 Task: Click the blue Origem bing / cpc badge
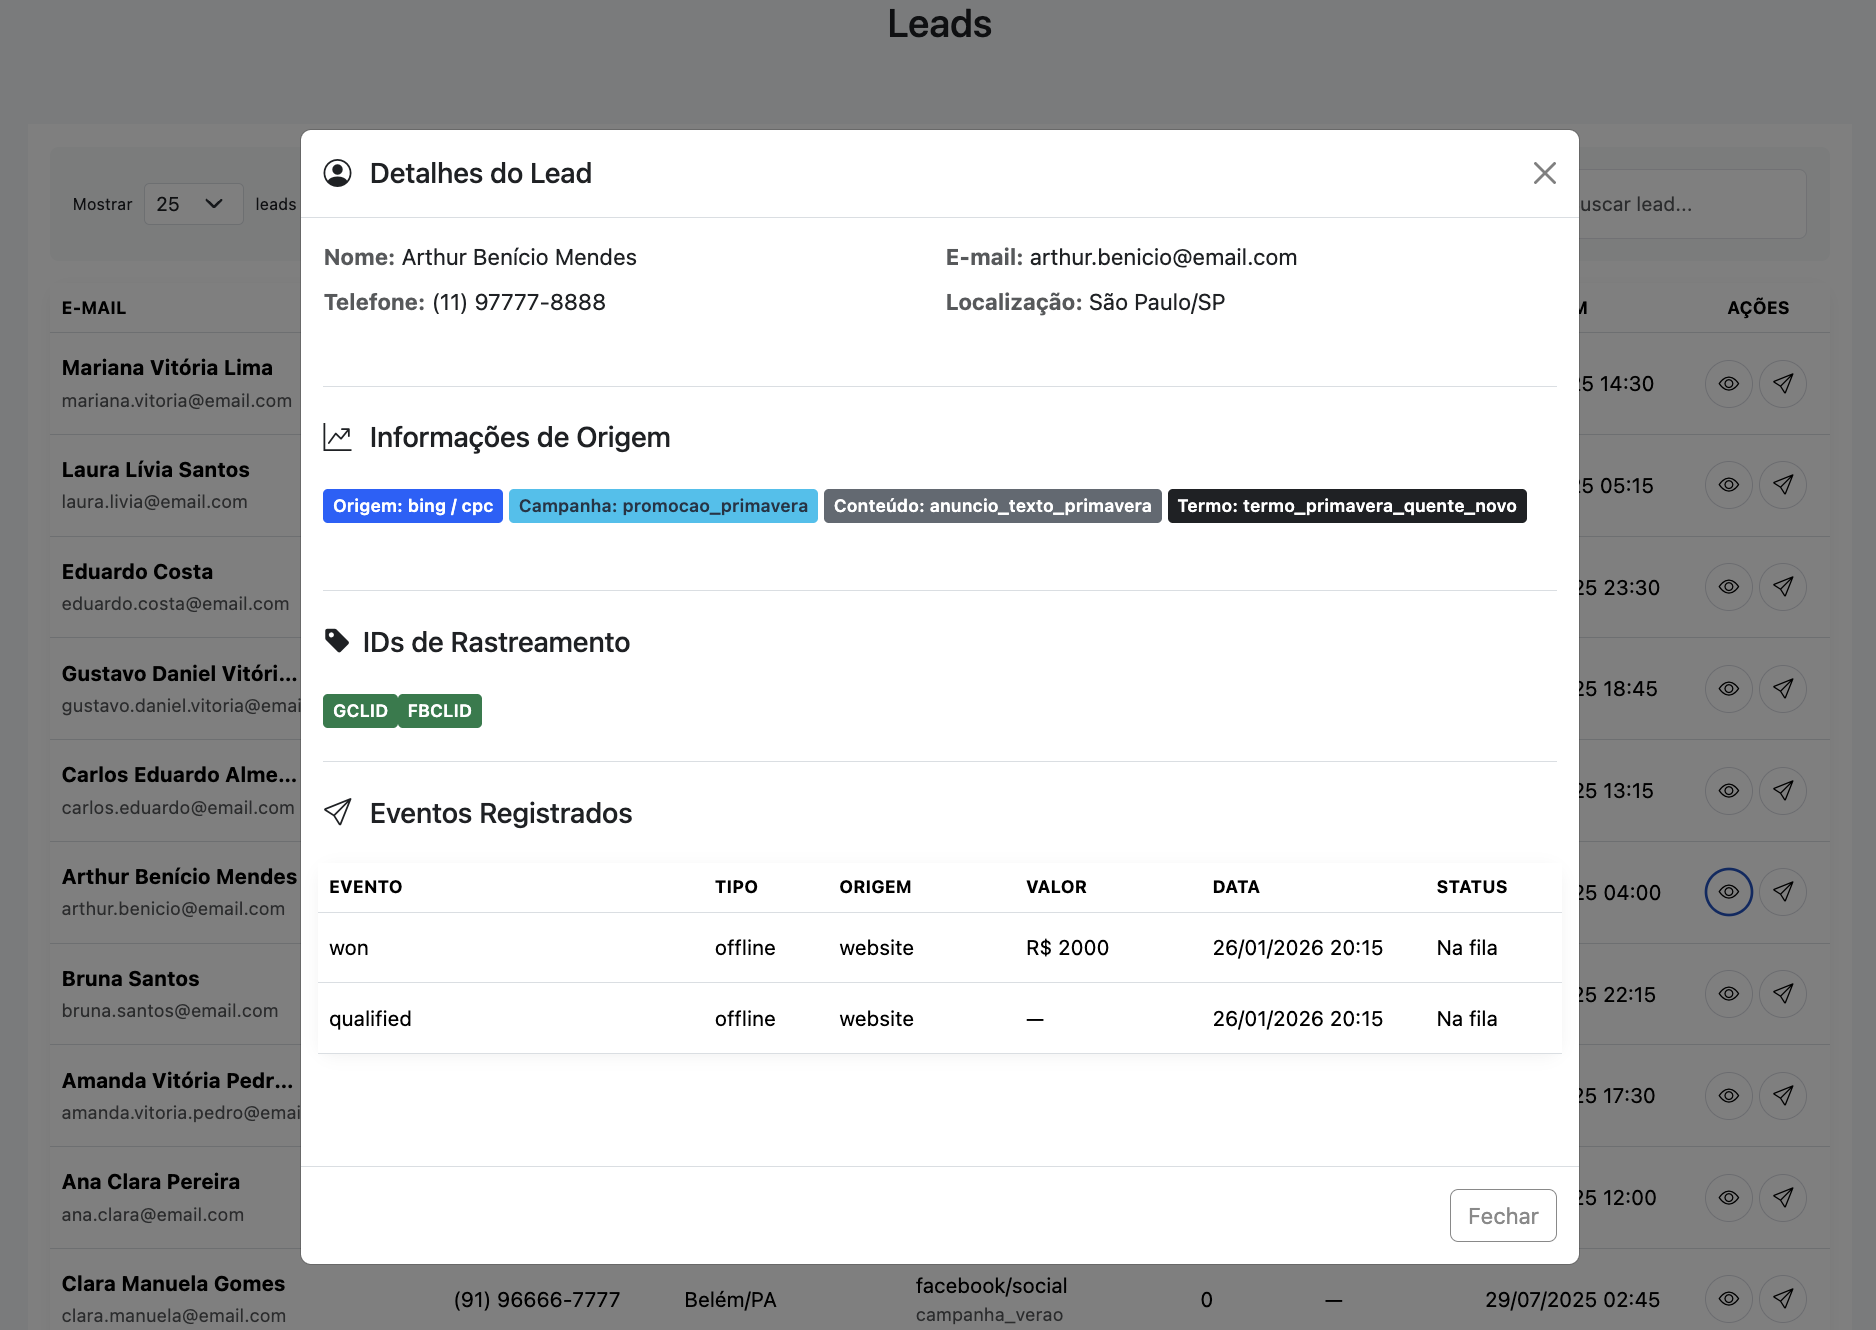click(412, 506)
